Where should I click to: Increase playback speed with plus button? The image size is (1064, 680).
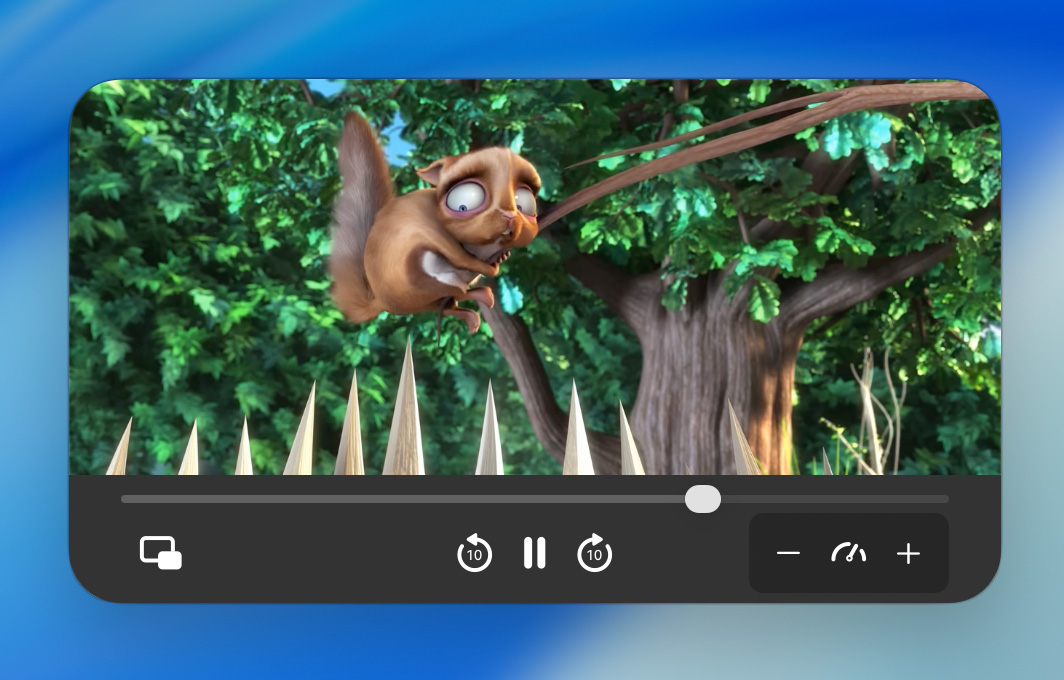tap(908, 554)
